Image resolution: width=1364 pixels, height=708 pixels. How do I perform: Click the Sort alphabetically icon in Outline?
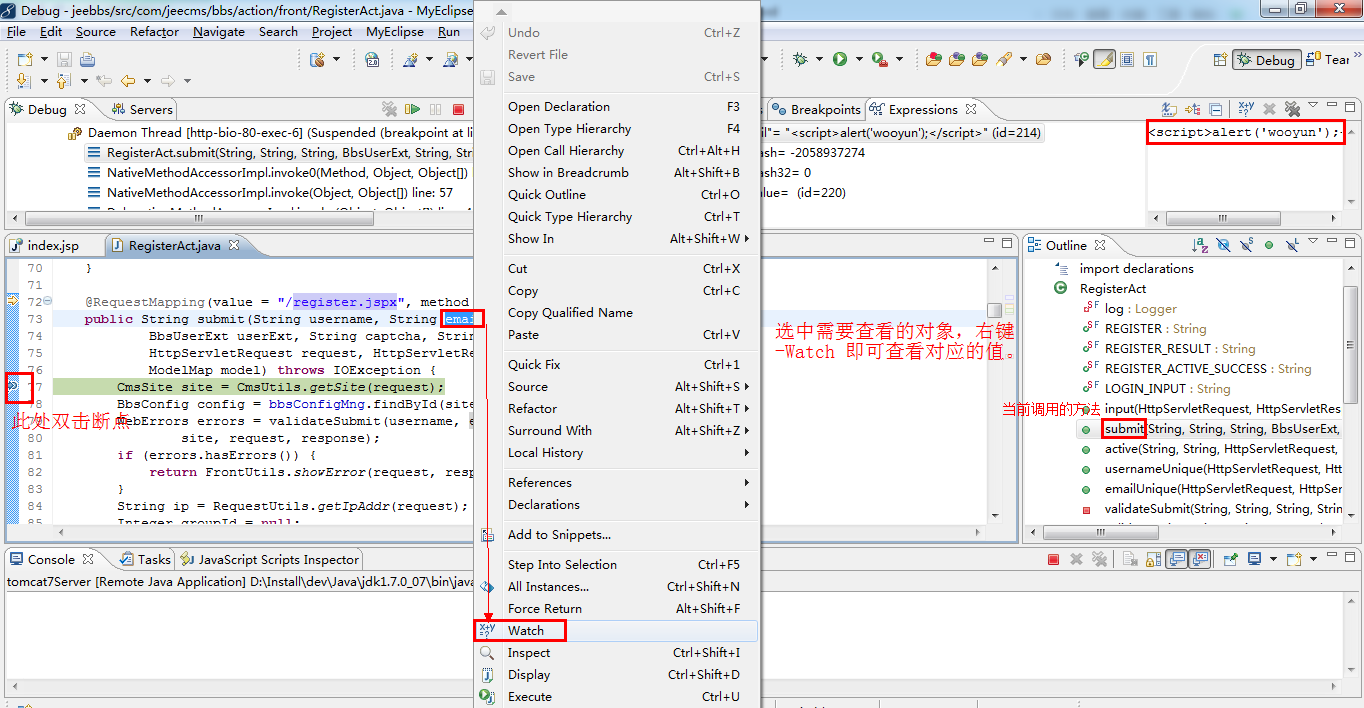point(1200,245)
